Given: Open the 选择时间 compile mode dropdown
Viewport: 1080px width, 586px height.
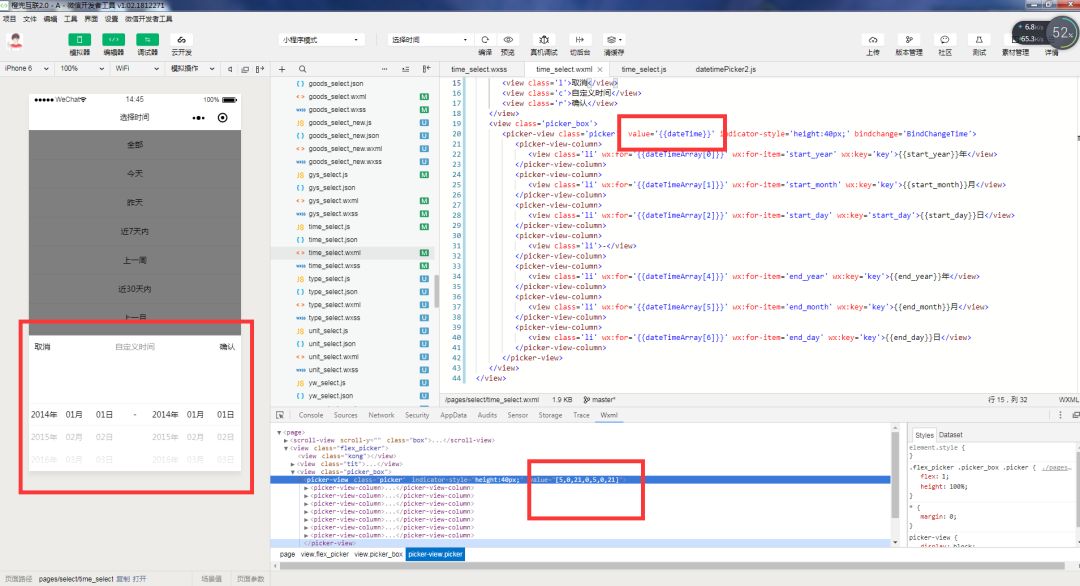Looking at the screenshot, I should (429, 40).
